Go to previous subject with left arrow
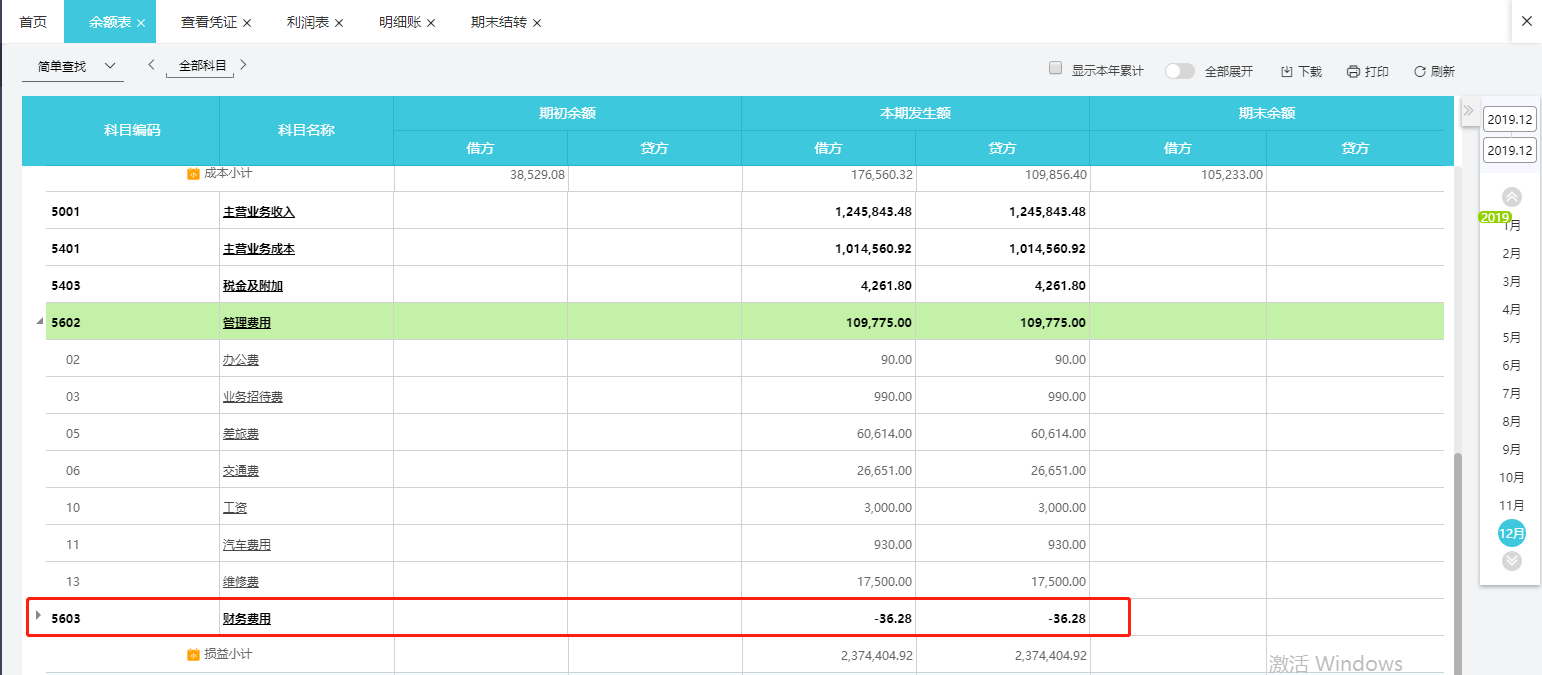 coord(151,65)
